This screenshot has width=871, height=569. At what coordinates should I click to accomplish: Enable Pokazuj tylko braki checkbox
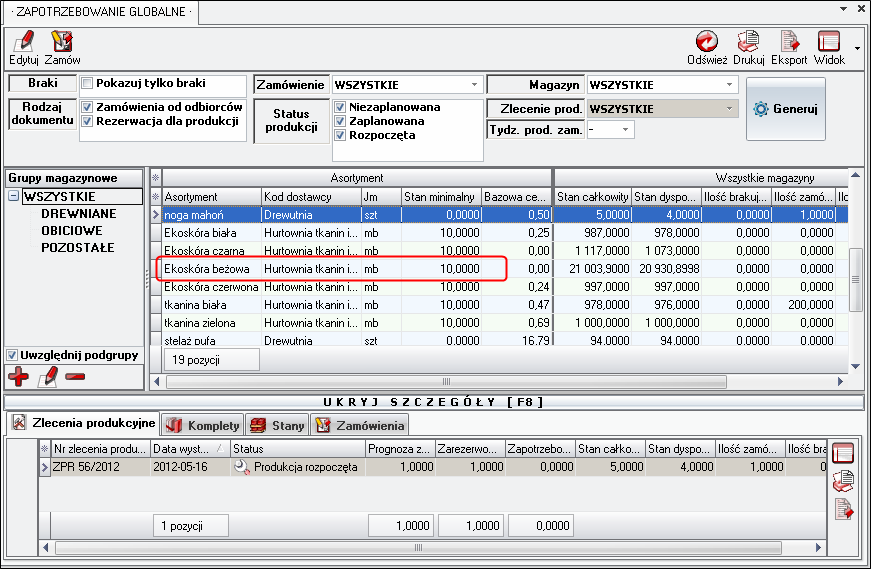tap(87, 83)
